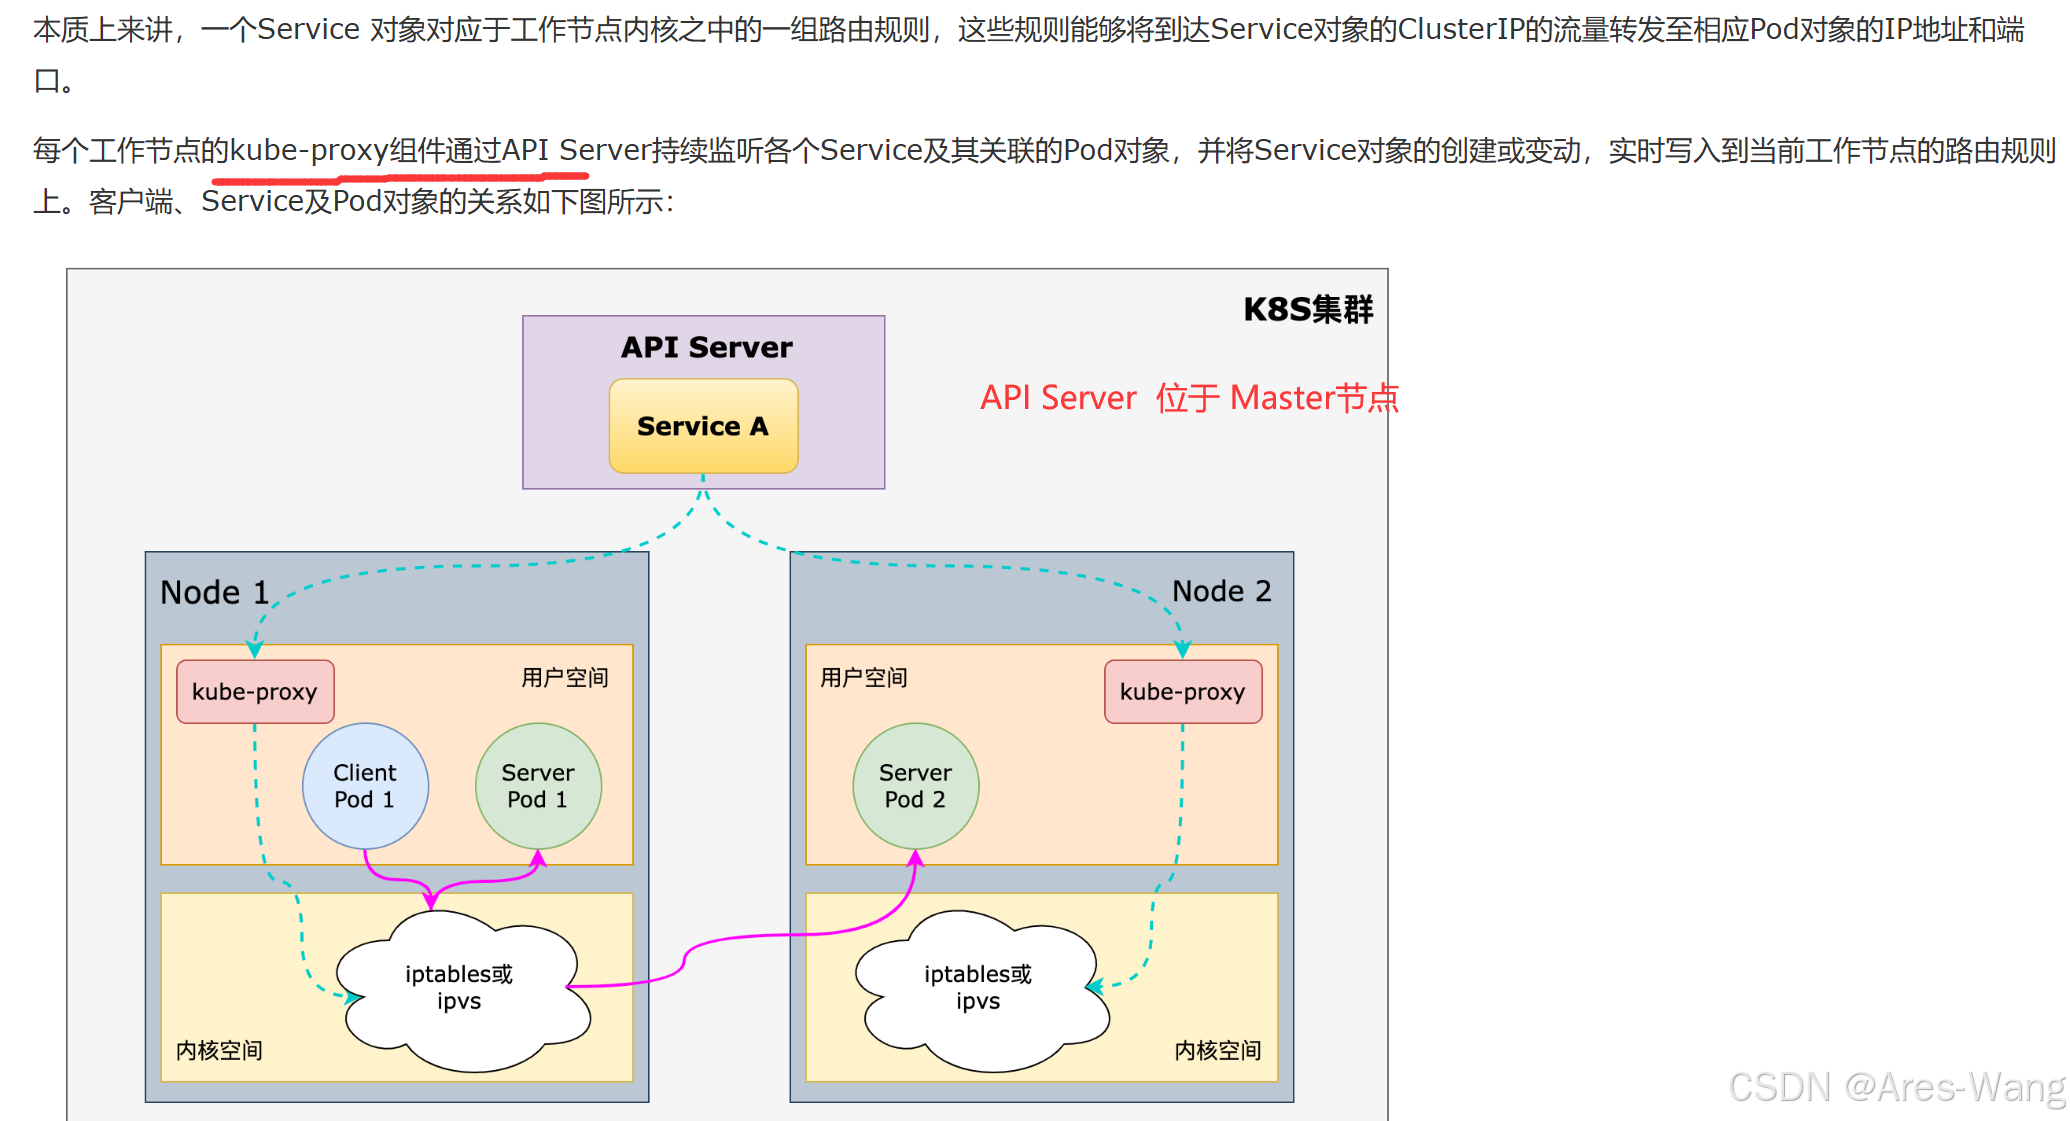Click 内核空间 label in Node 2
This screenshot has height=1121, width=2070.
[x=1217, y=1050]
